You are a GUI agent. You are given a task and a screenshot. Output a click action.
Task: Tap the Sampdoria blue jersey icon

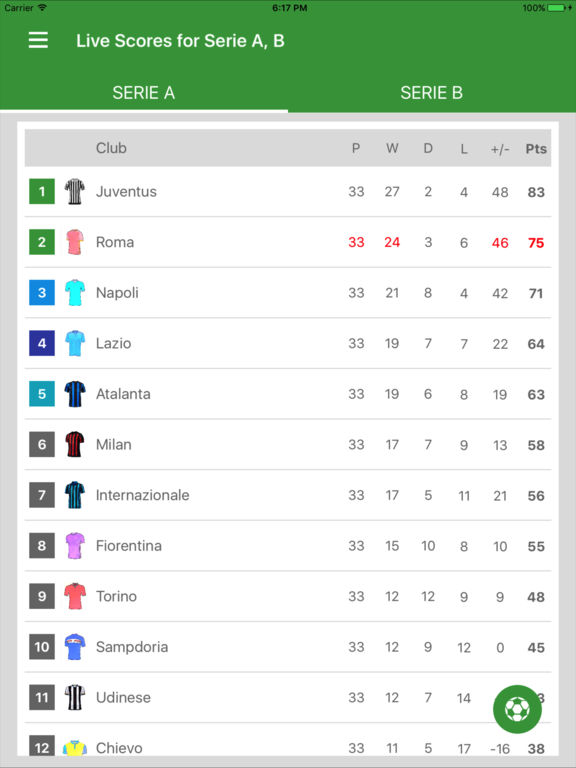[x=74, y=647]
